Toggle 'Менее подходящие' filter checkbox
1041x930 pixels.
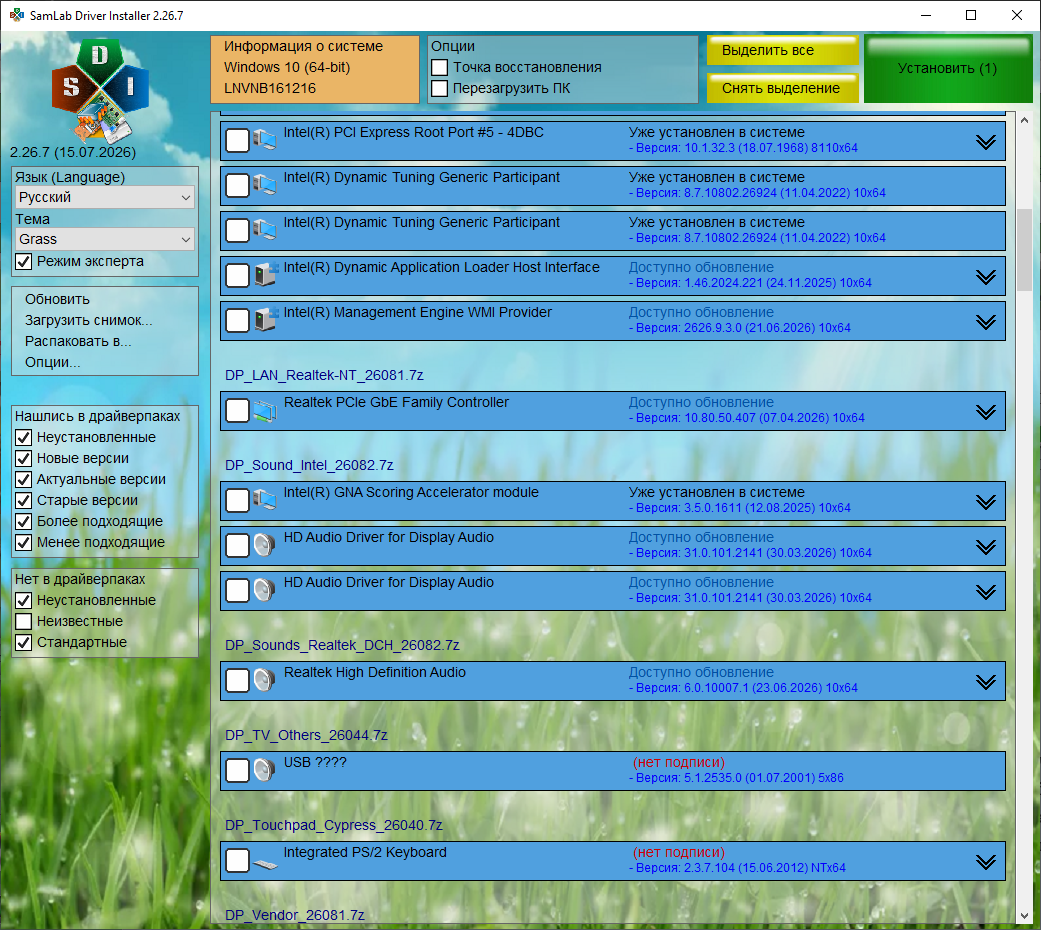(24, 542)
